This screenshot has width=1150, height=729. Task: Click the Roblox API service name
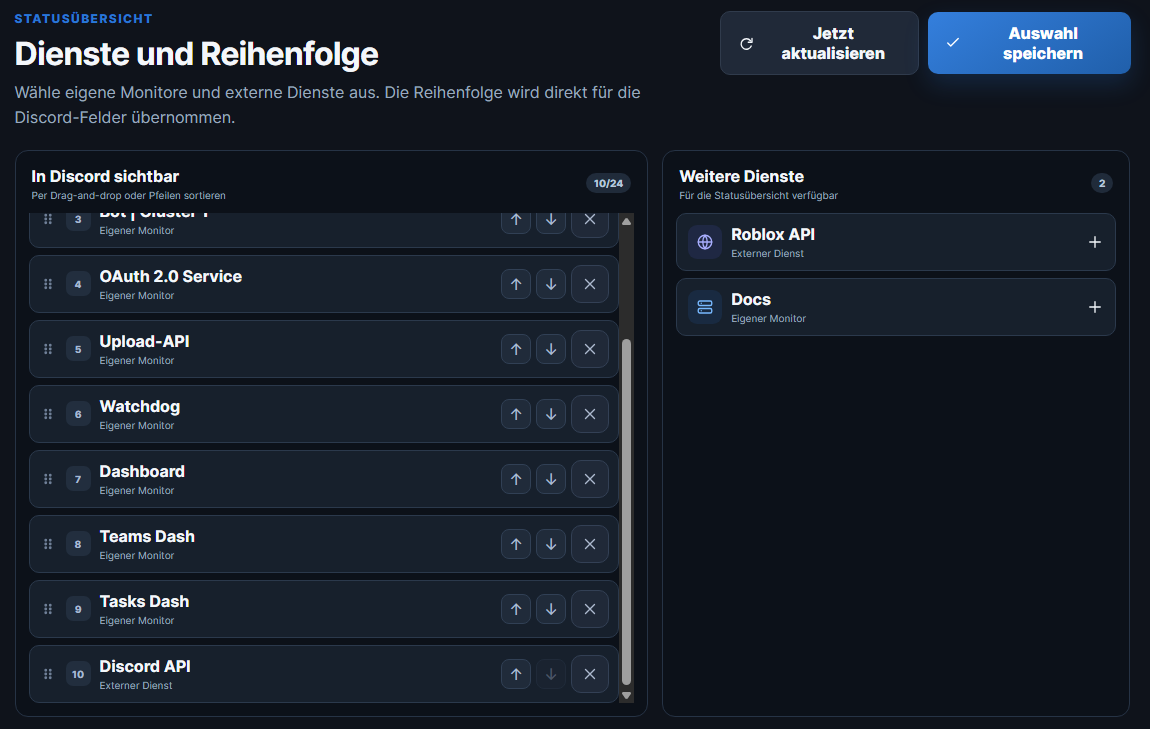pyautogui.click(x=773, y=235)
